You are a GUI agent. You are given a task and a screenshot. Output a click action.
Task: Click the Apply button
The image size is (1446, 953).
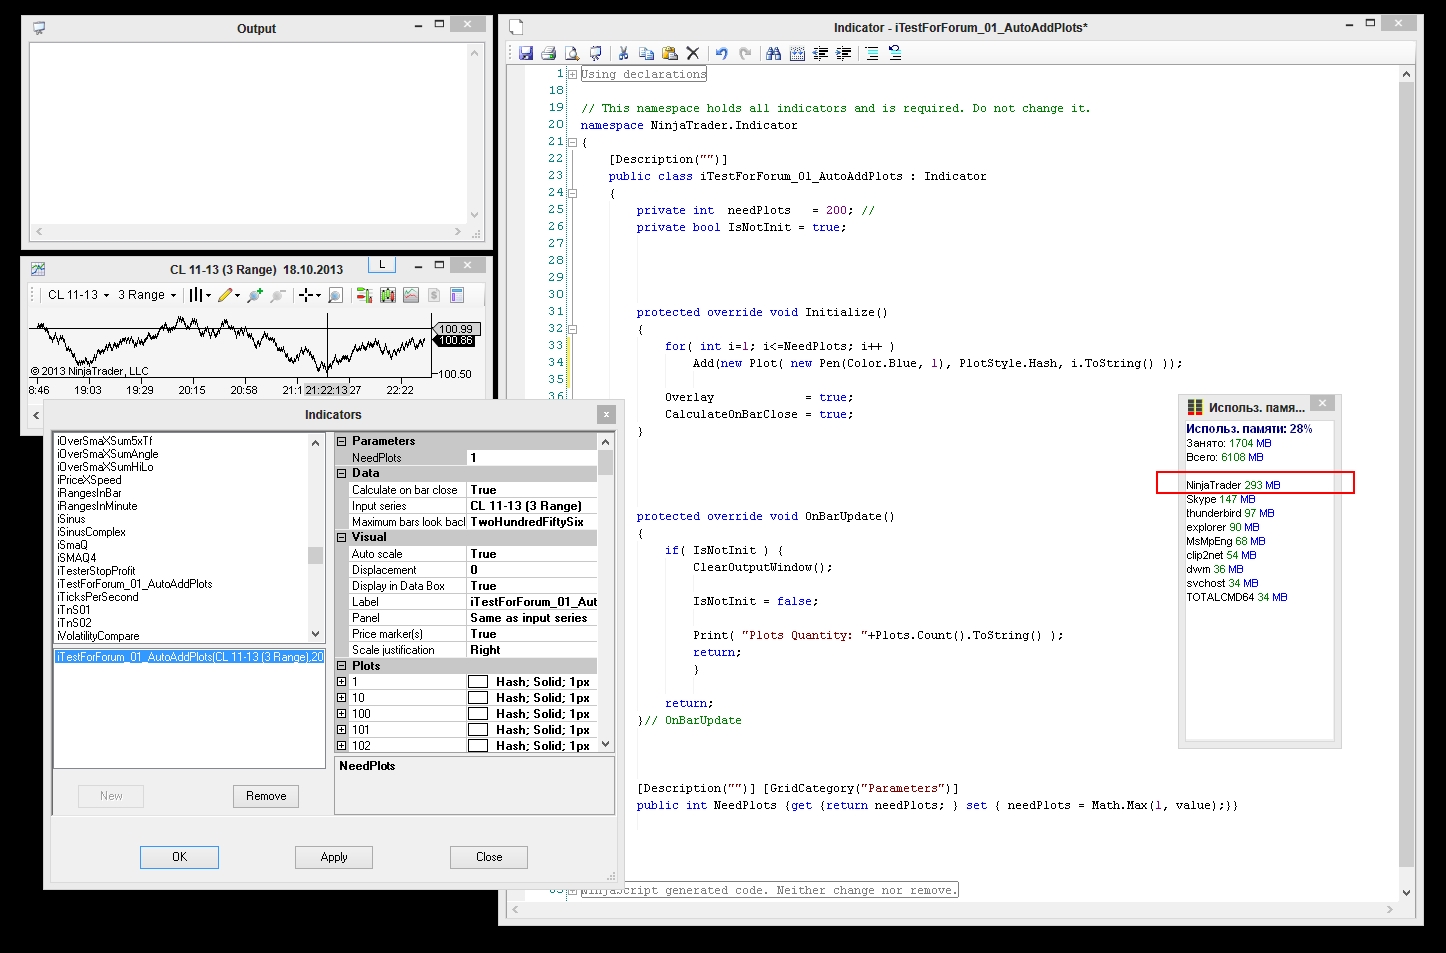pyautogui.click(x=334, y=857)
